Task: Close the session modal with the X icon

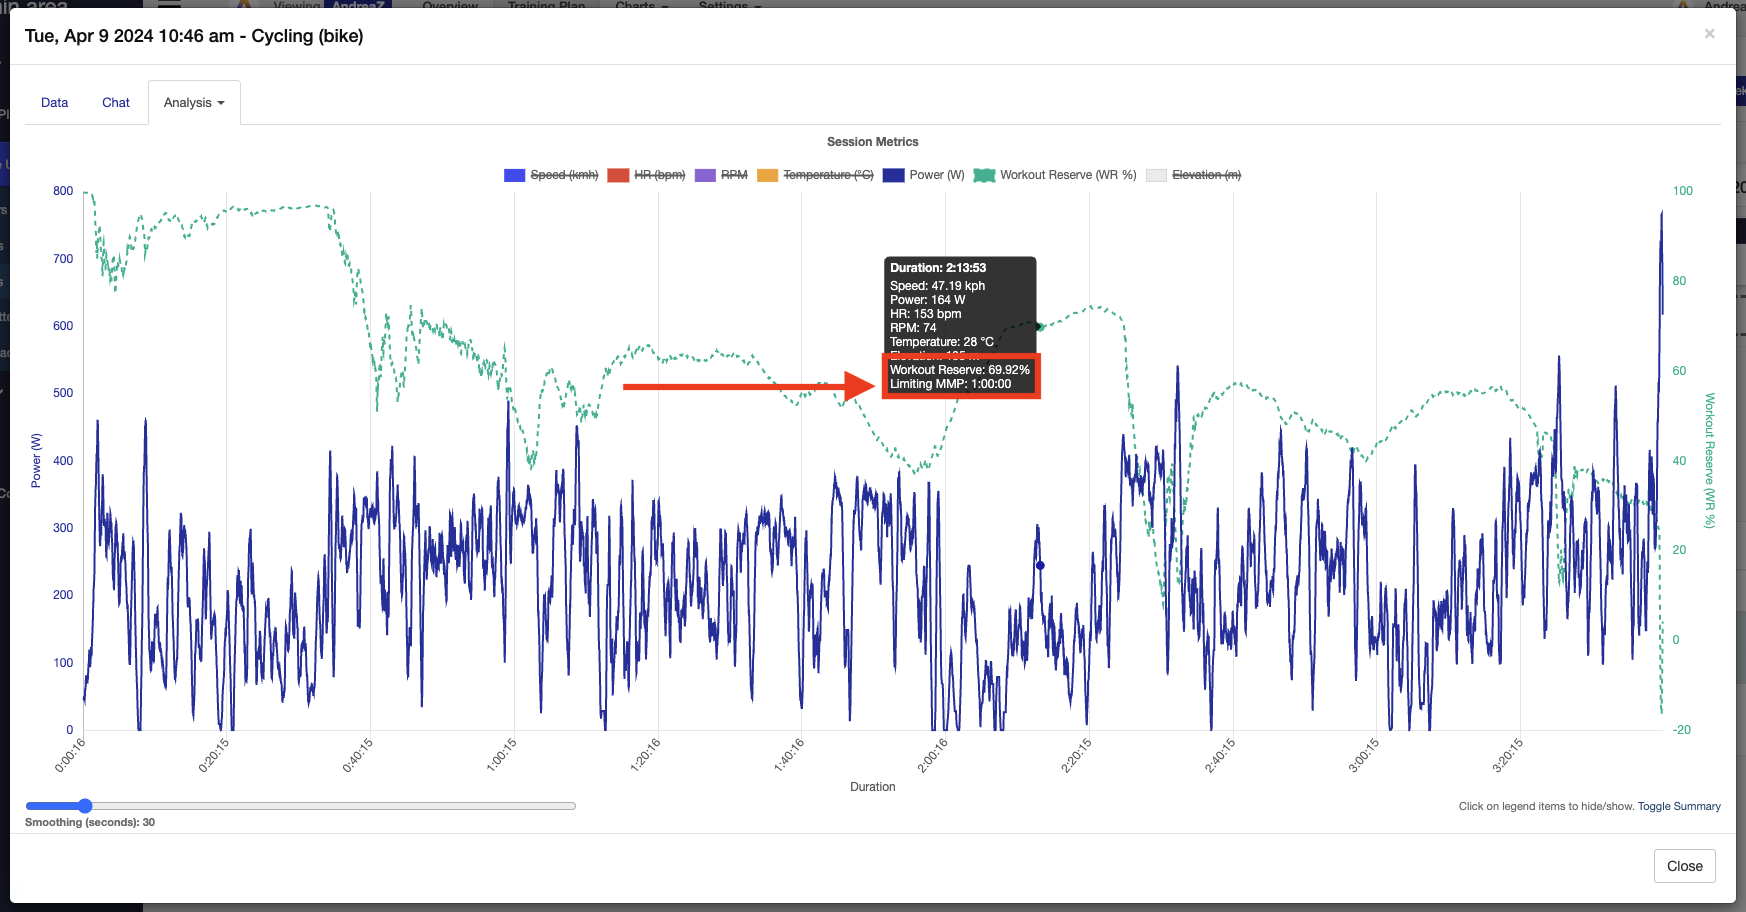Action: pos(1709,34)
